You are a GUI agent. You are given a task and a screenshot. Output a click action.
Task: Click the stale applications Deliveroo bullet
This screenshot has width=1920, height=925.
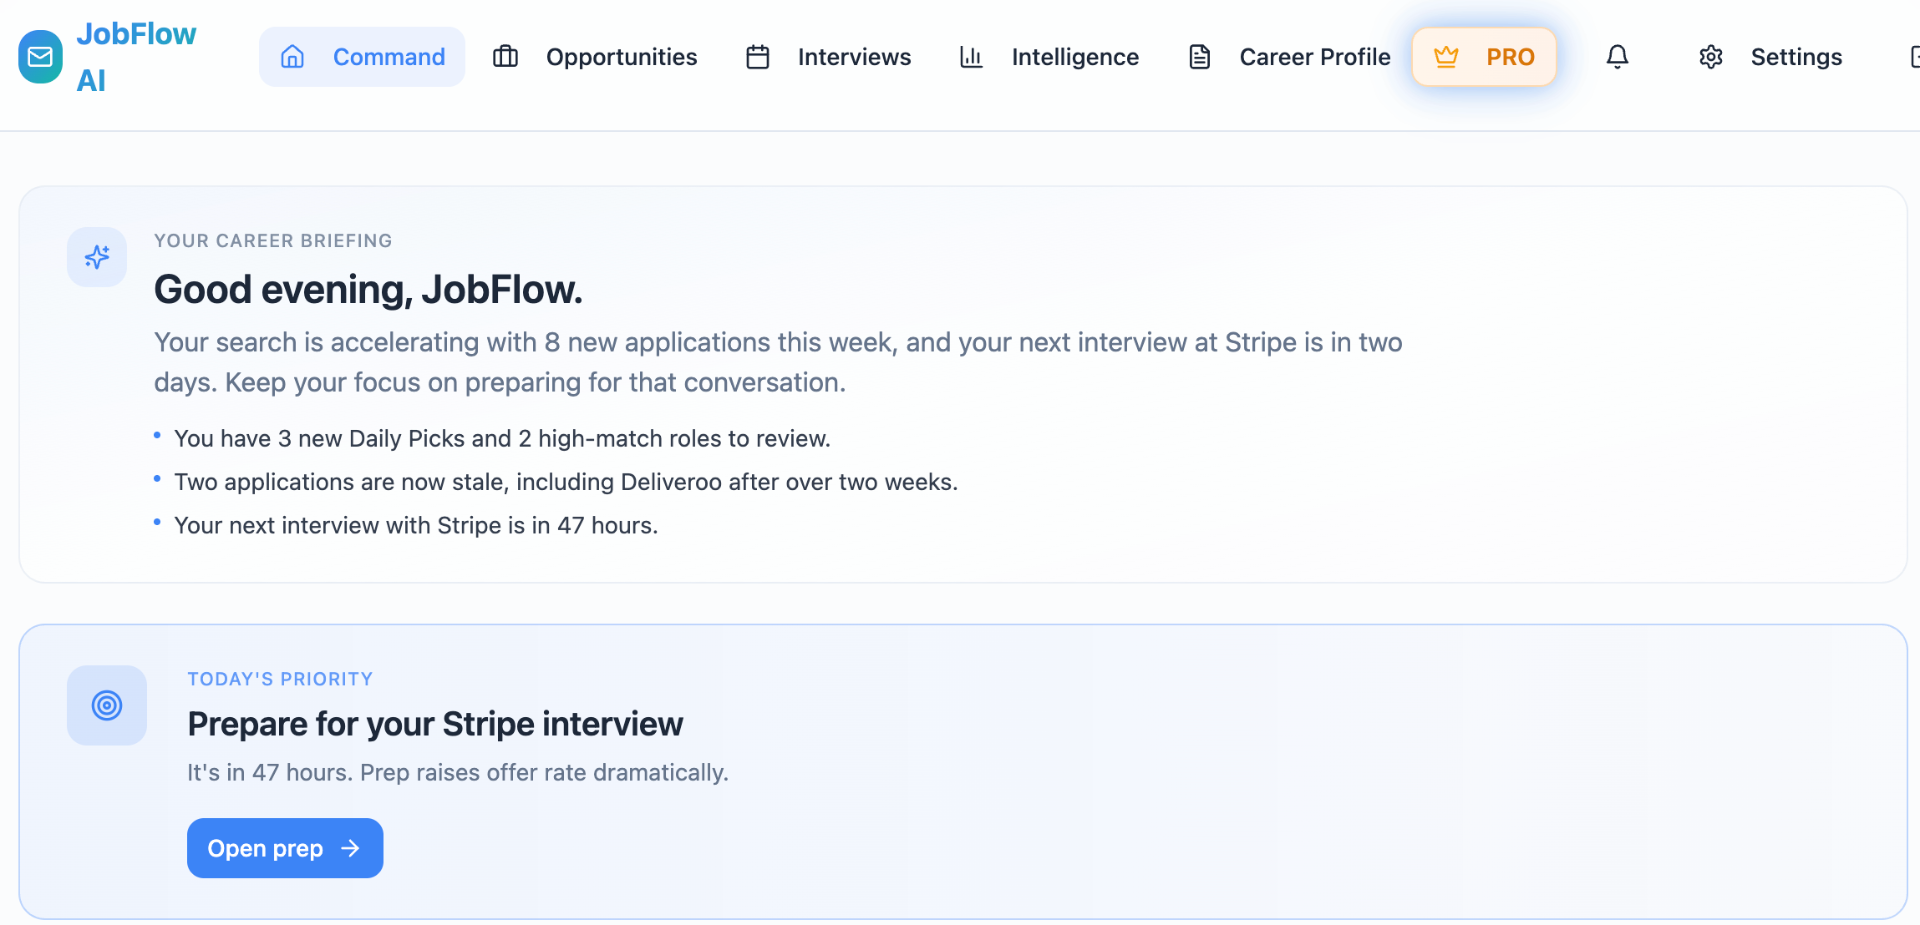(566, 482)
